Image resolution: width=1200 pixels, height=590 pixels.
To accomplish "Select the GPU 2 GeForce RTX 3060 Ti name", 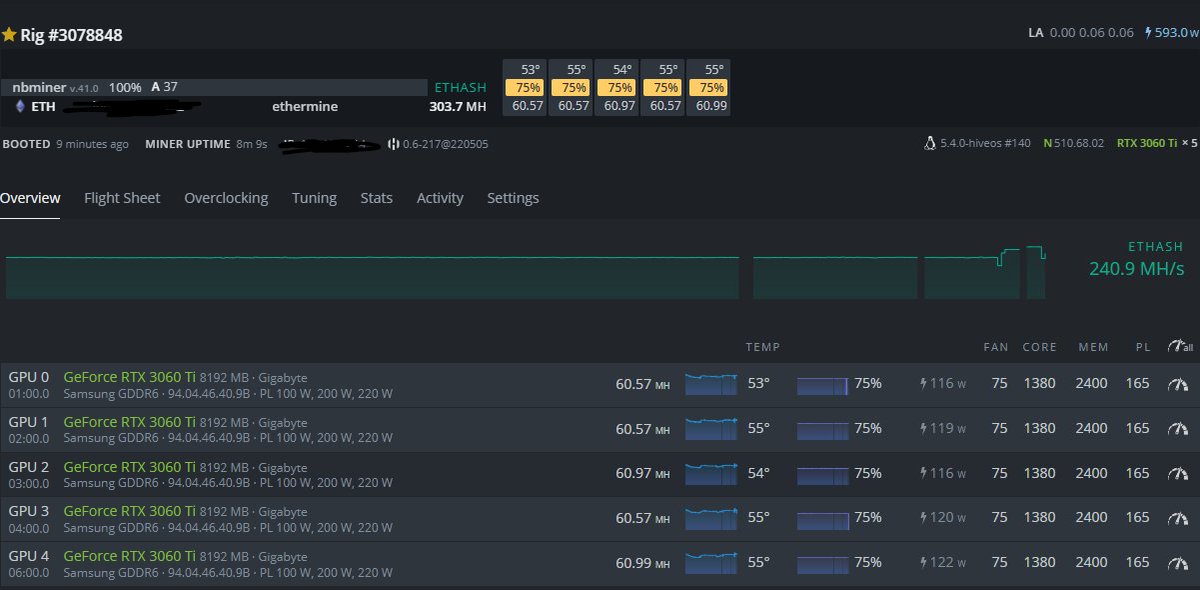I will point(130,467).
